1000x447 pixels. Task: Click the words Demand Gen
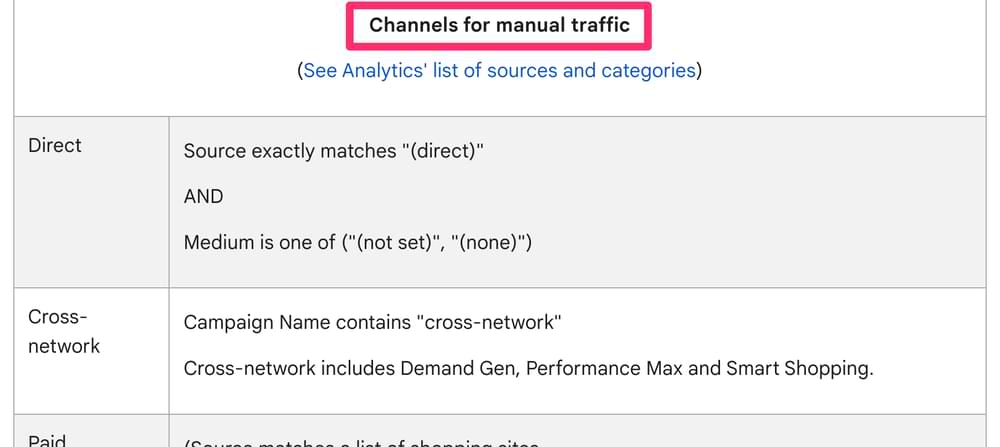[x=459, y=369]
